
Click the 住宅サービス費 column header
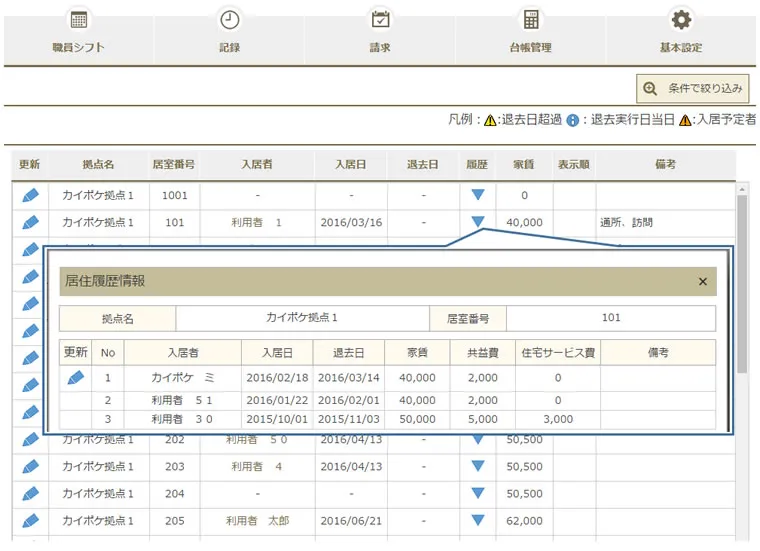(558, 353)
